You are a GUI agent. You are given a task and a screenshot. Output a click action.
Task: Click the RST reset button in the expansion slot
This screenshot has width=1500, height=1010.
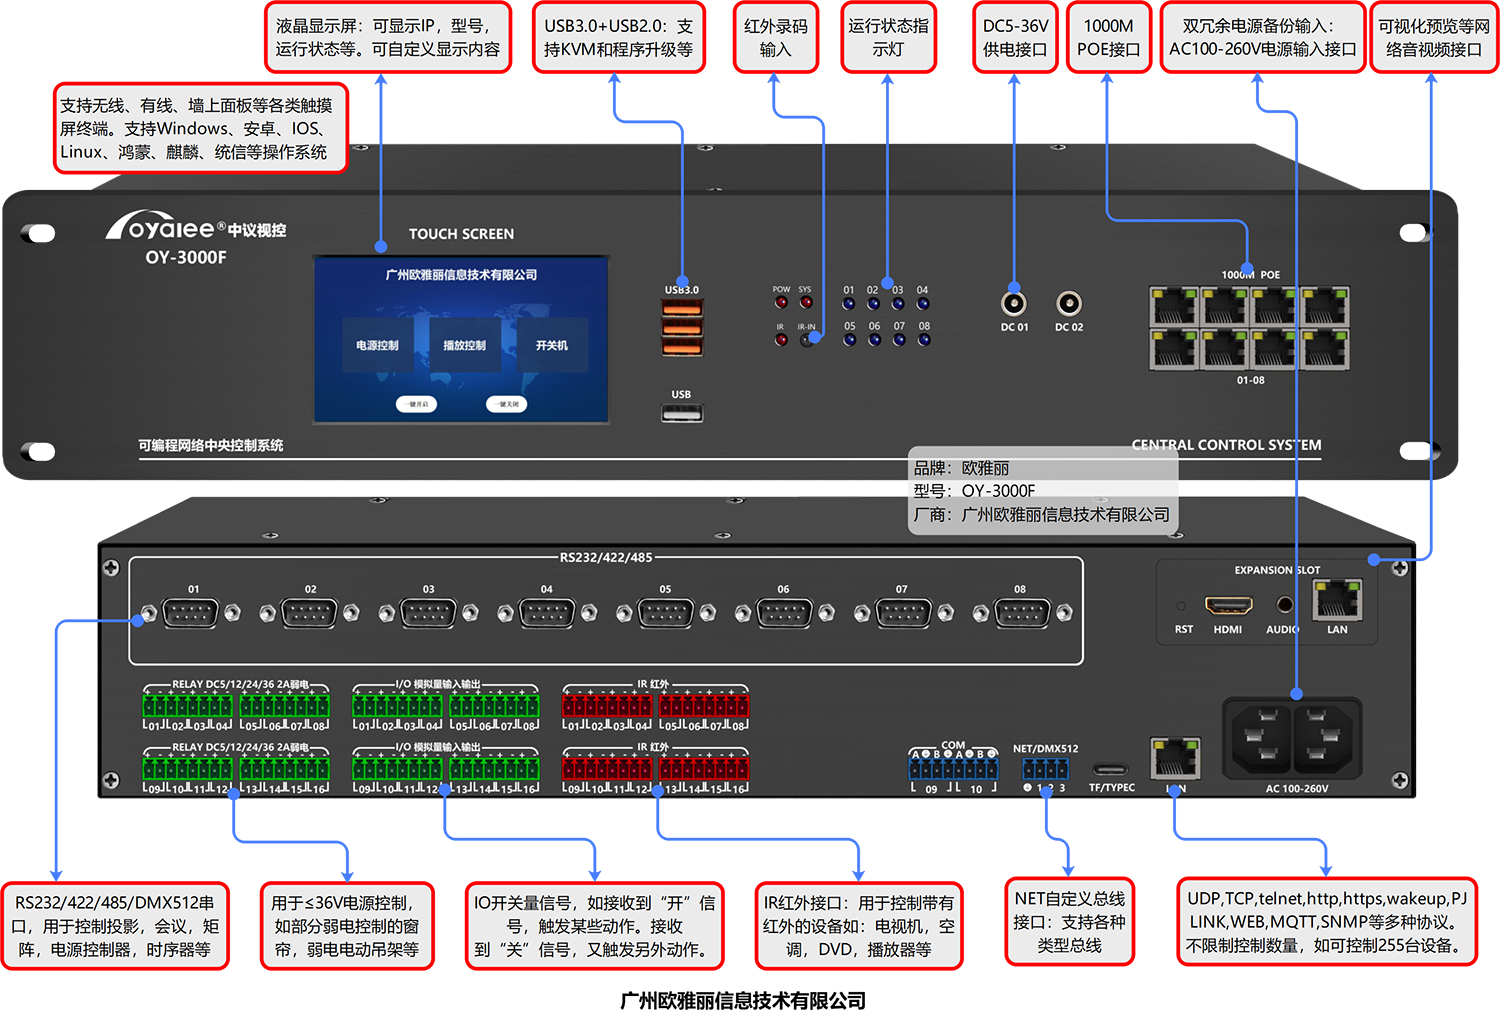click(x=1181, y=606)
